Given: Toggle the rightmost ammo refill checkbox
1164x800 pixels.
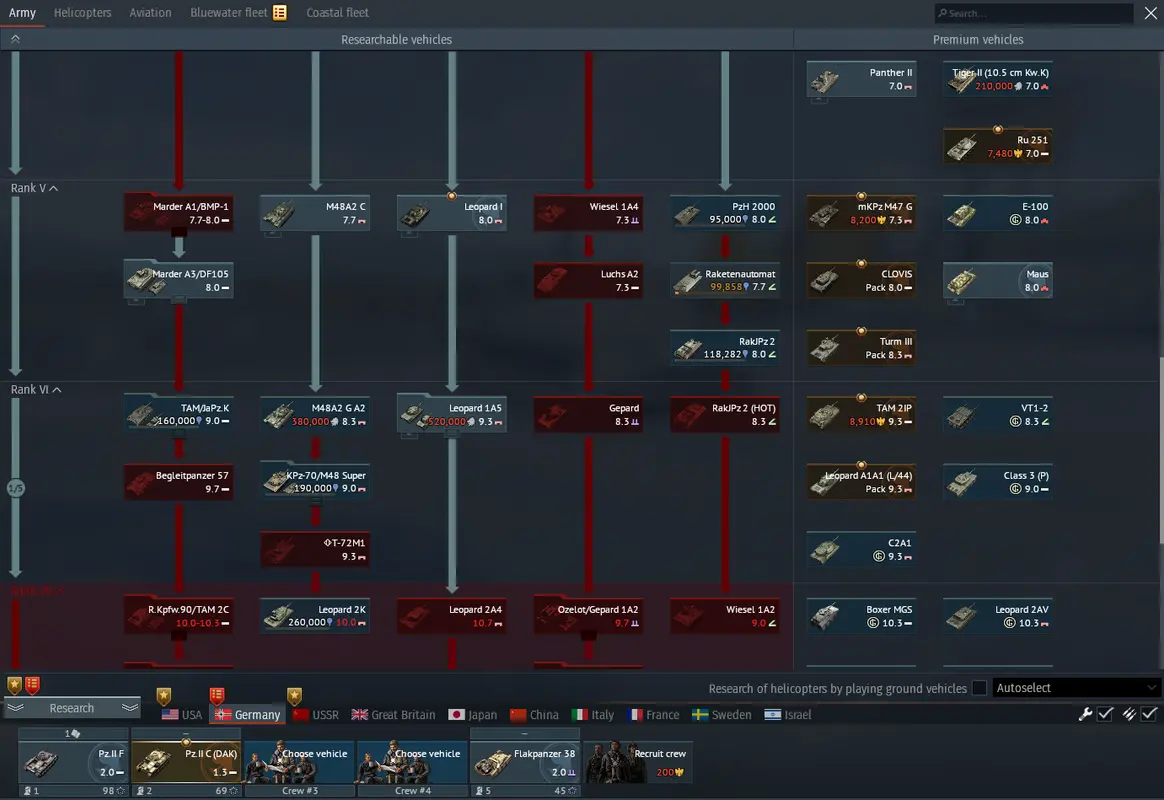Looking at the screenshot, I should point(1149,714).
